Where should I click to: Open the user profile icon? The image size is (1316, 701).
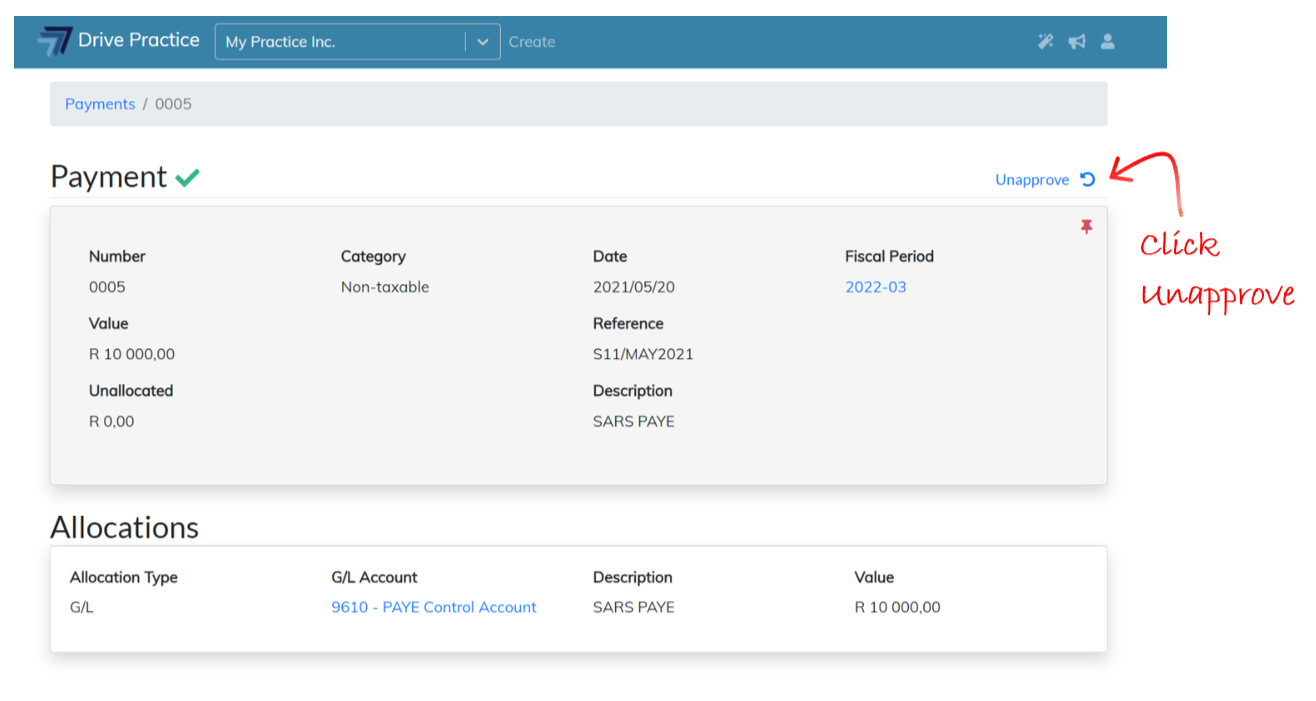point(1107,42)
